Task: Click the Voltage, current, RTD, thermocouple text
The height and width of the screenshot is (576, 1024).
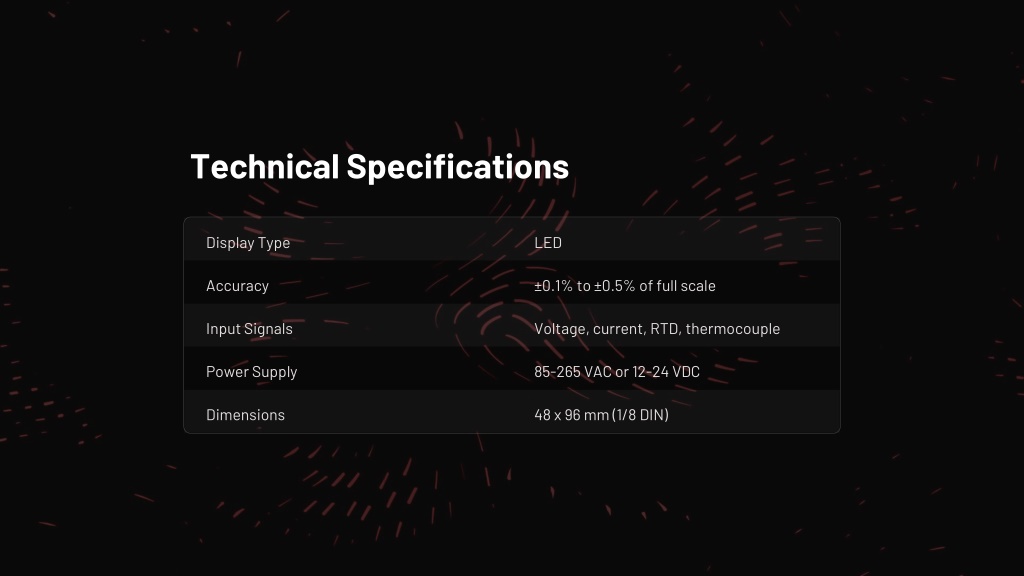Action: (657, 329)
